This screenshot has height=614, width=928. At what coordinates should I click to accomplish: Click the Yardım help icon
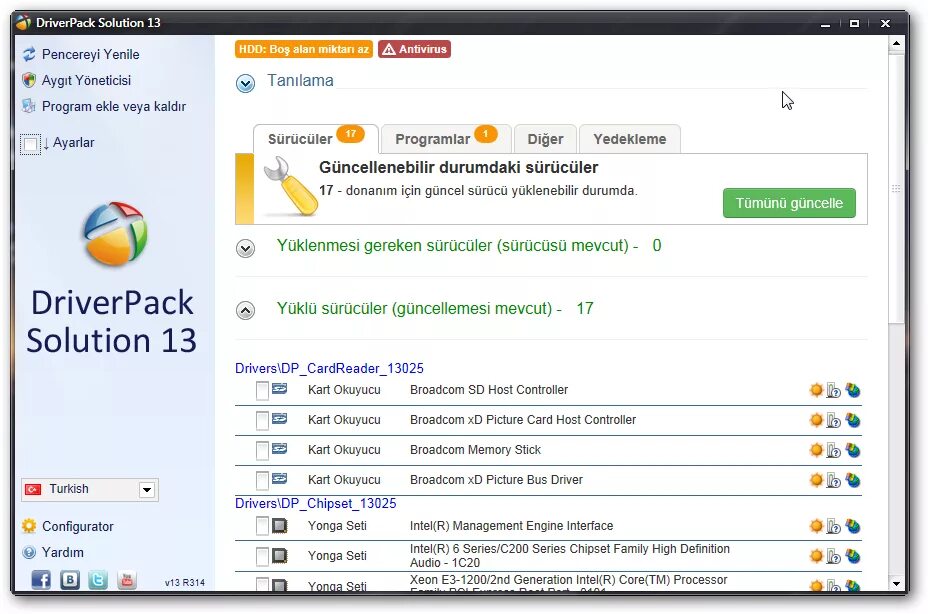pos(29,552)
